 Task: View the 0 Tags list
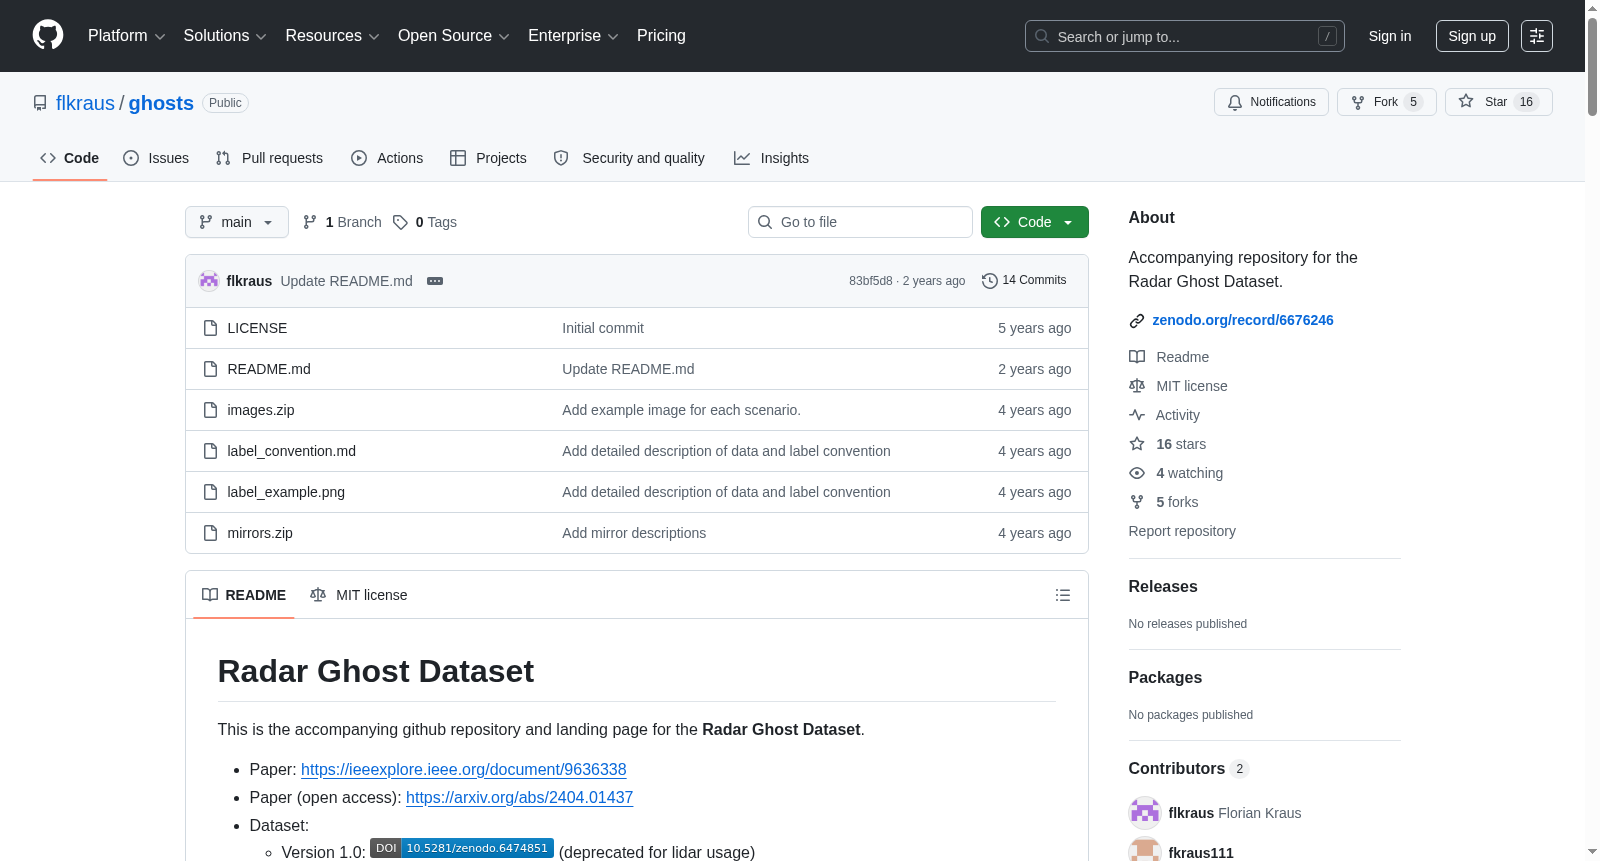(425, 222)
